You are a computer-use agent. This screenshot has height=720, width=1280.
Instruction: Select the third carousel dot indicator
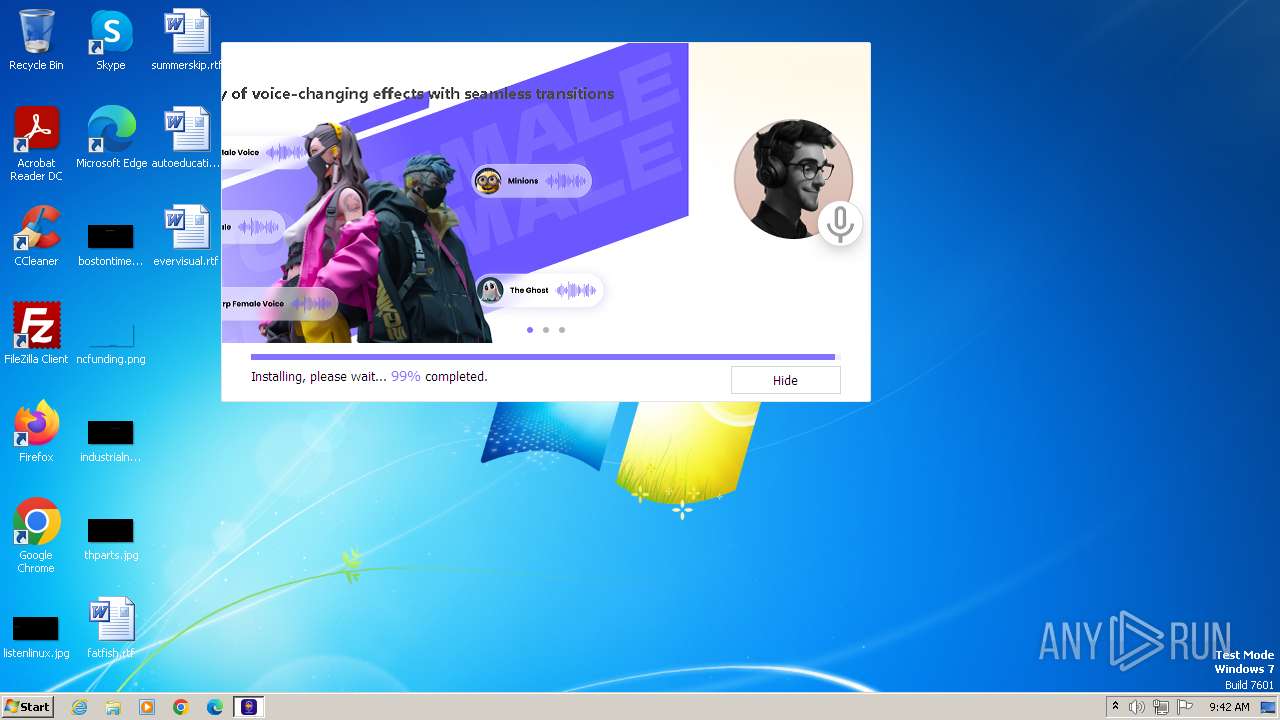coord(561,329)
